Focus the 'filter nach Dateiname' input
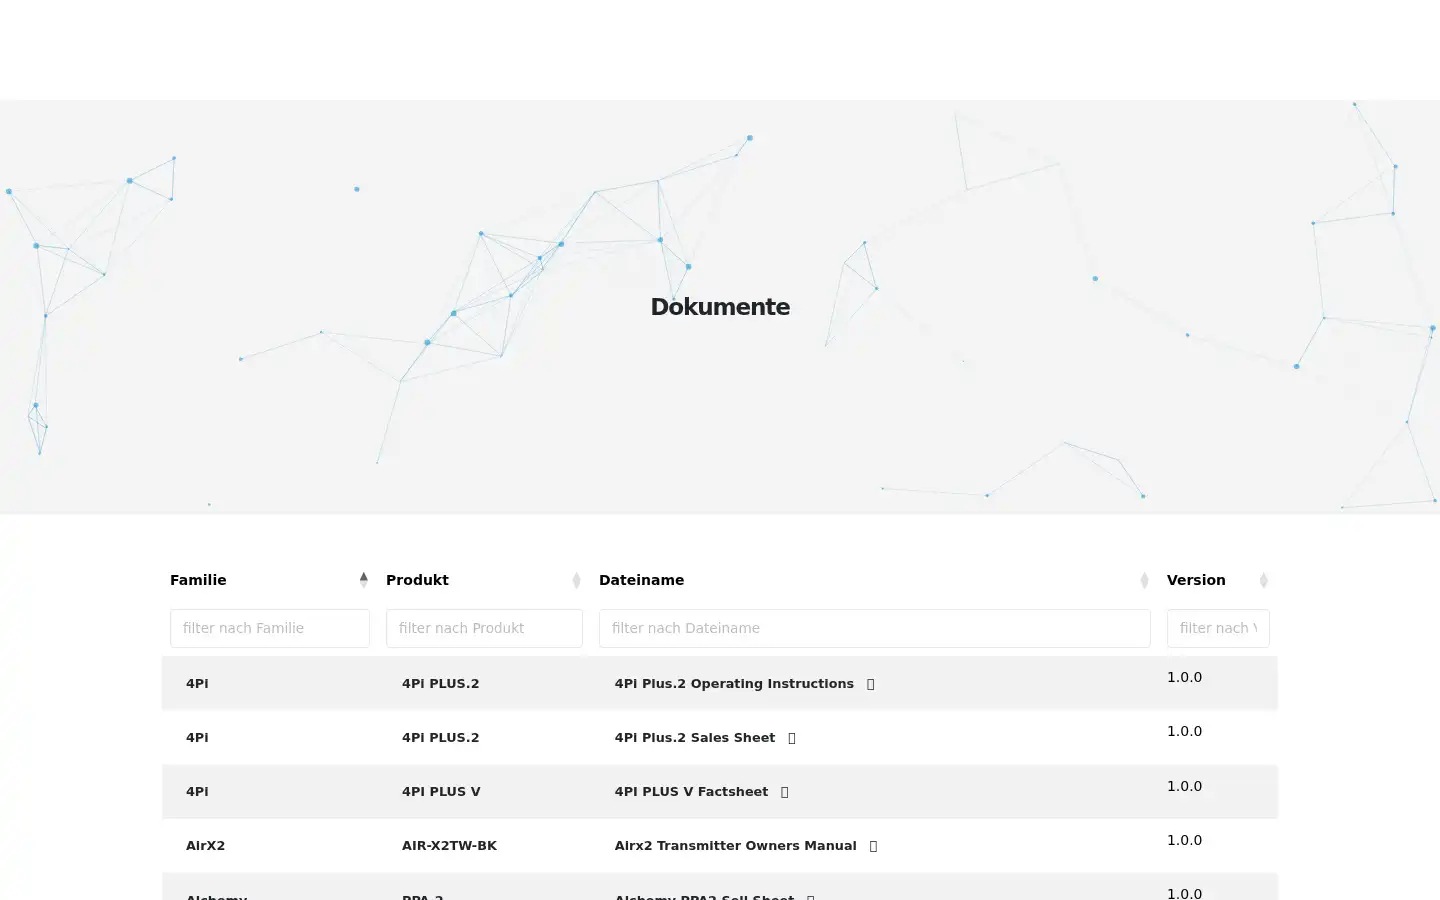The width and height of the screenshot is (1440, 900). pos(875,628)
